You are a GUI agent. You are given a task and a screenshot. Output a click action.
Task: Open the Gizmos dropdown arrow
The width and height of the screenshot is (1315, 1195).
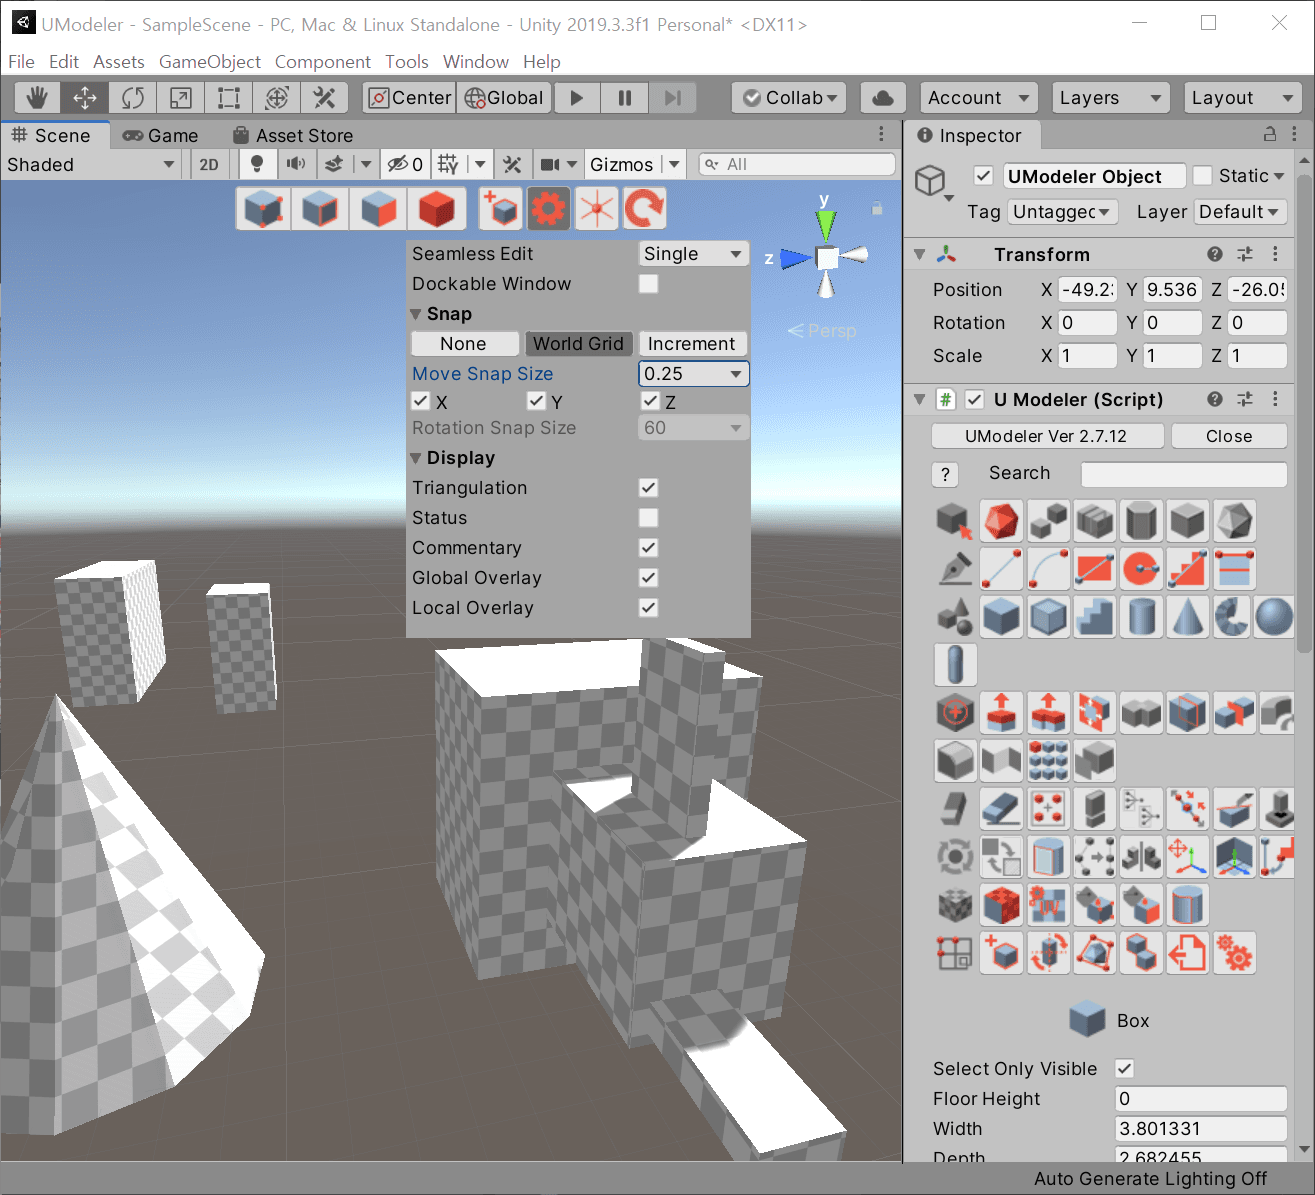pos(675,164)
